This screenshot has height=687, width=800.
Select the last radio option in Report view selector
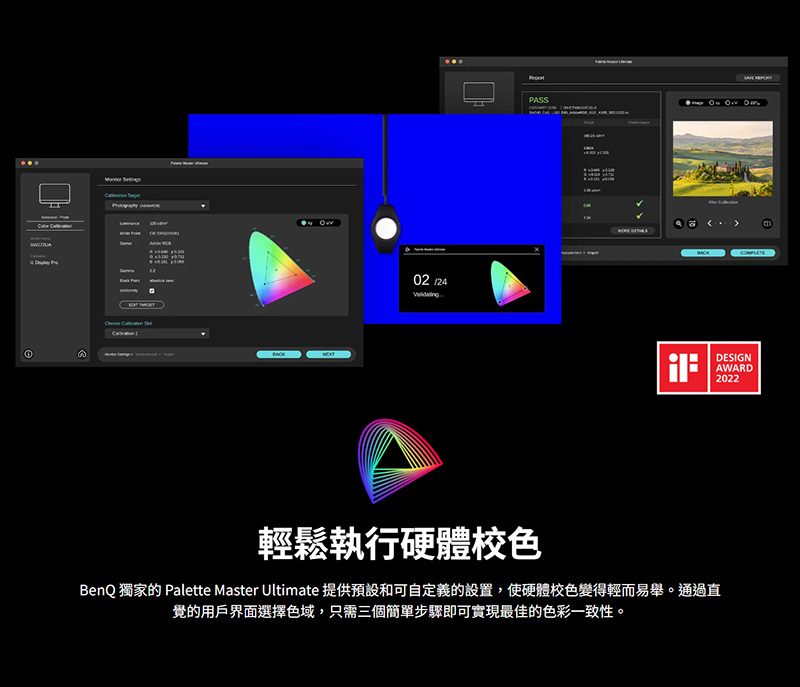(x=746, y=103)
